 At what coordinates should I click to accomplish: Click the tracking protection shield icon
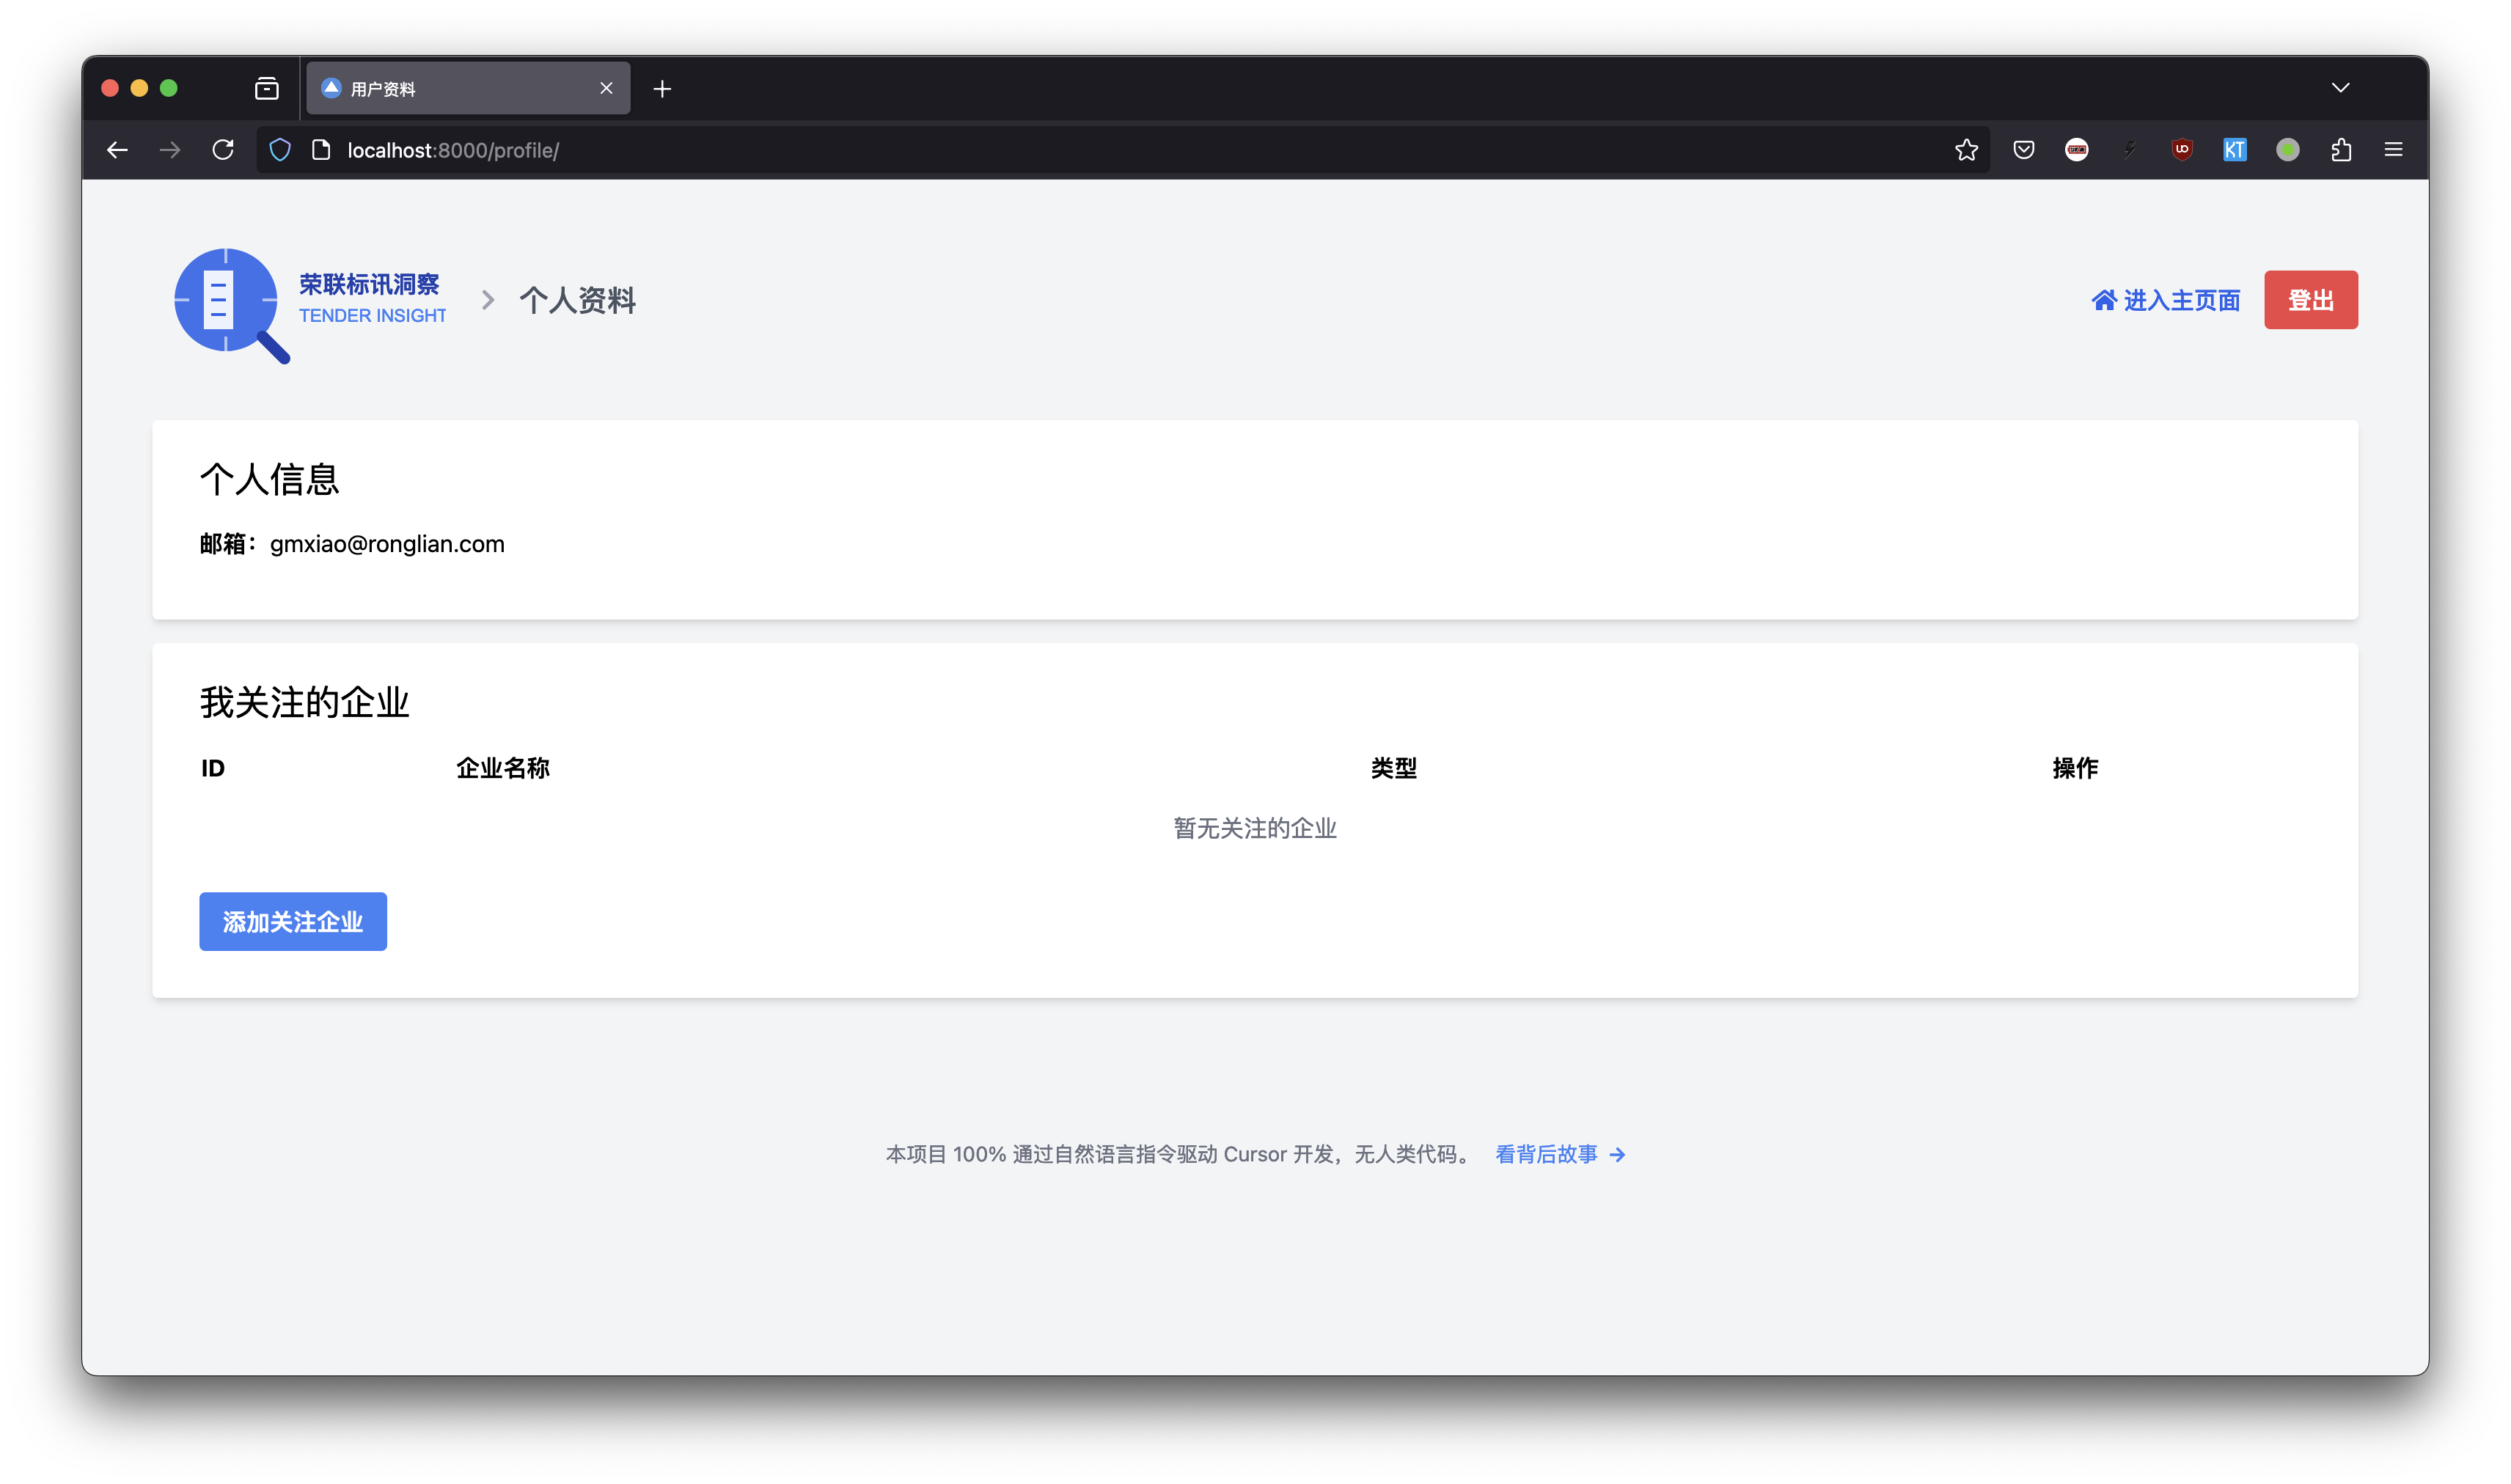coord(280,150)
